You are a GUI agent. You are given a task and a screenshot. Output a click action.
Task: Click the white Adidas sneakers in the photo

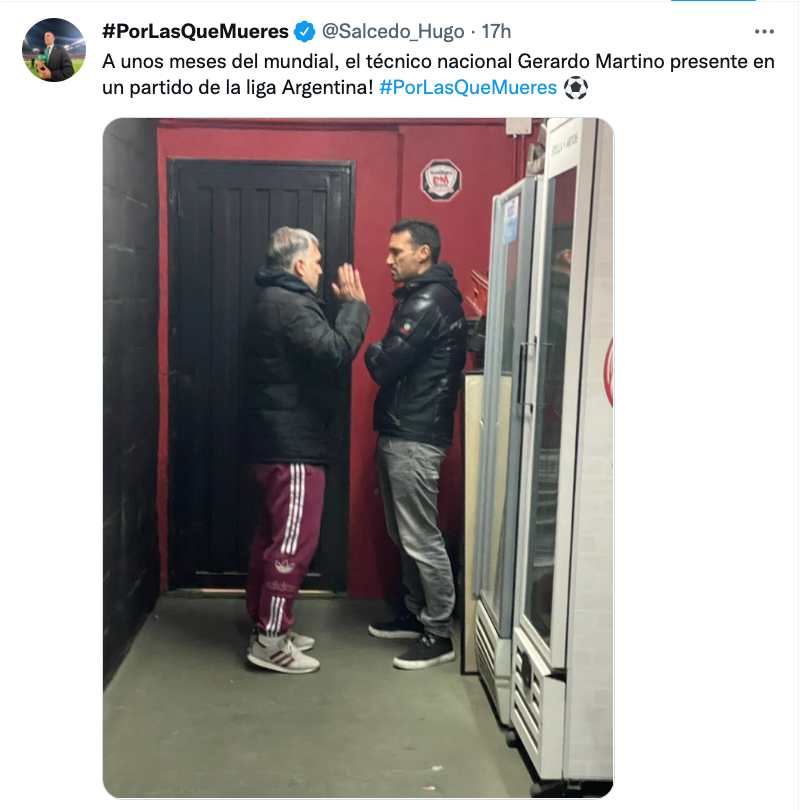coord(282,652)
